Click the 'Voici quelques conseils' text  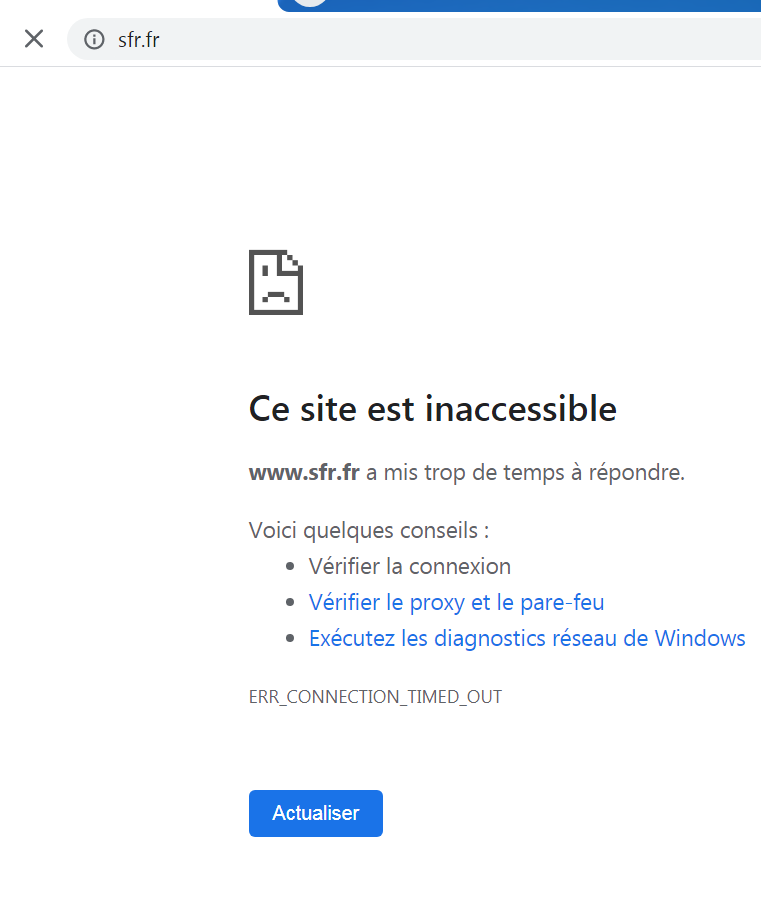(369, 530)
